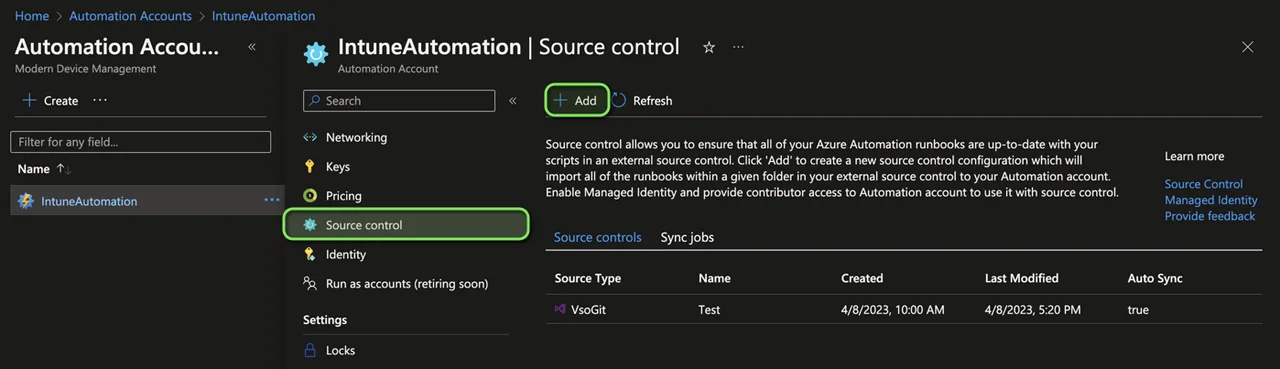Click the Source Type column header
Image resolution: width=1280 pixels, height=369 pixels.
[x=588, y=278]
